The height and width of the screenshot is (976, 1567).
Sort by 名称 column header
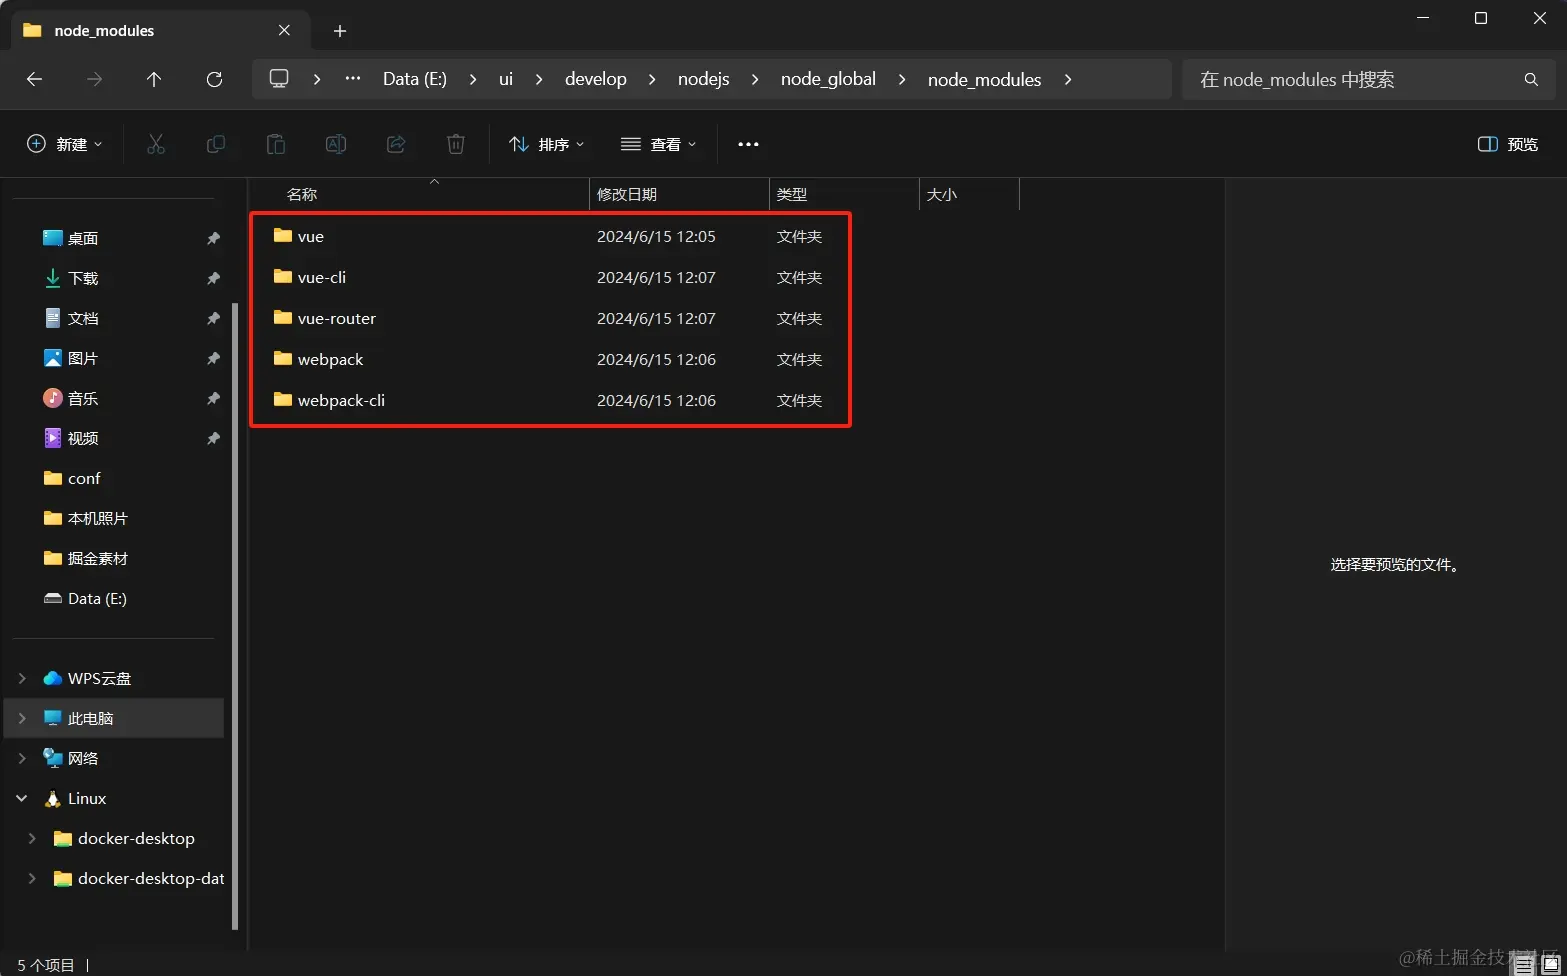(419, 194)
